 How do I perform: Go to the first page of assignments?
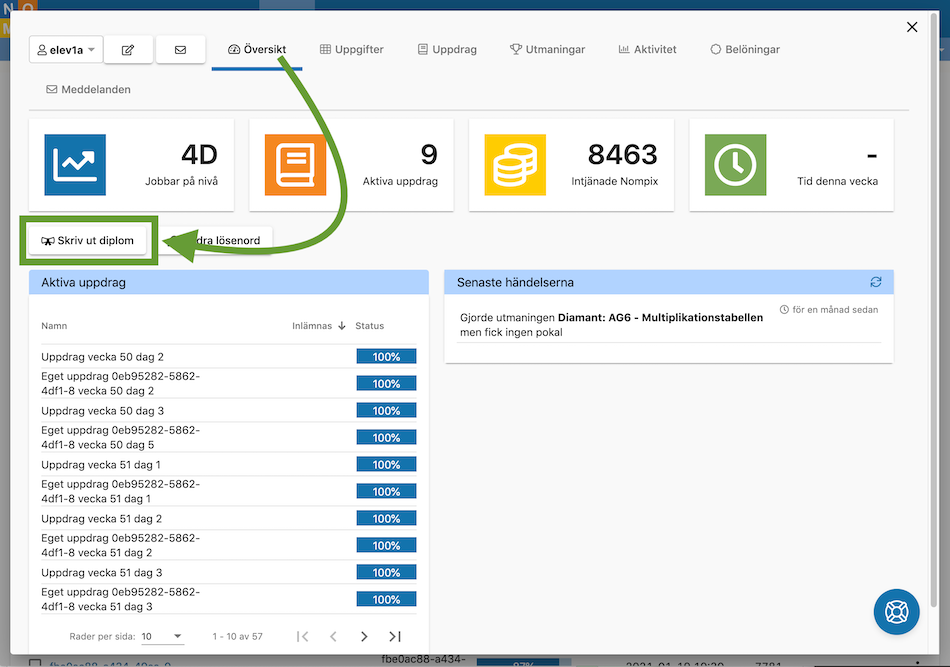[303, 636]
